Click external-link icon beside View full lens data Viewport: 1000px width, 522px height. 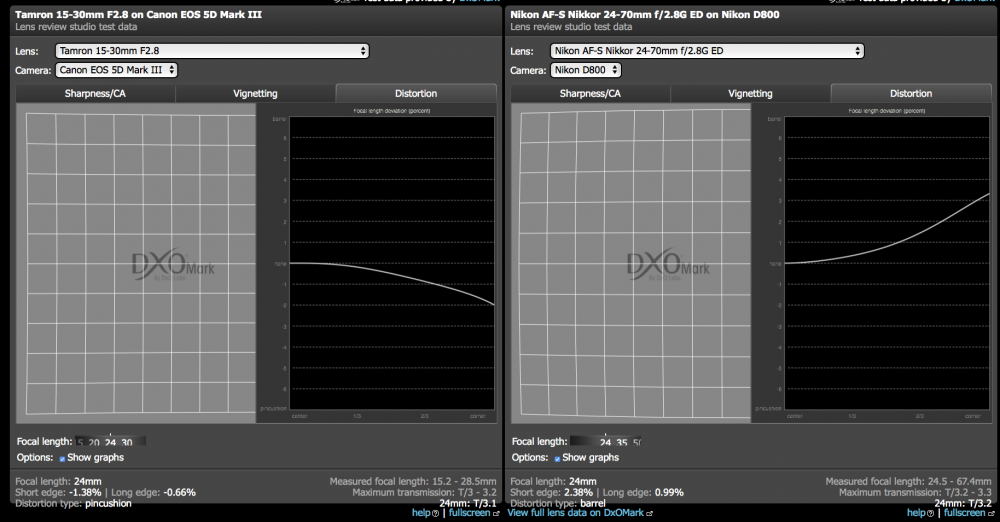coord(650,513)
